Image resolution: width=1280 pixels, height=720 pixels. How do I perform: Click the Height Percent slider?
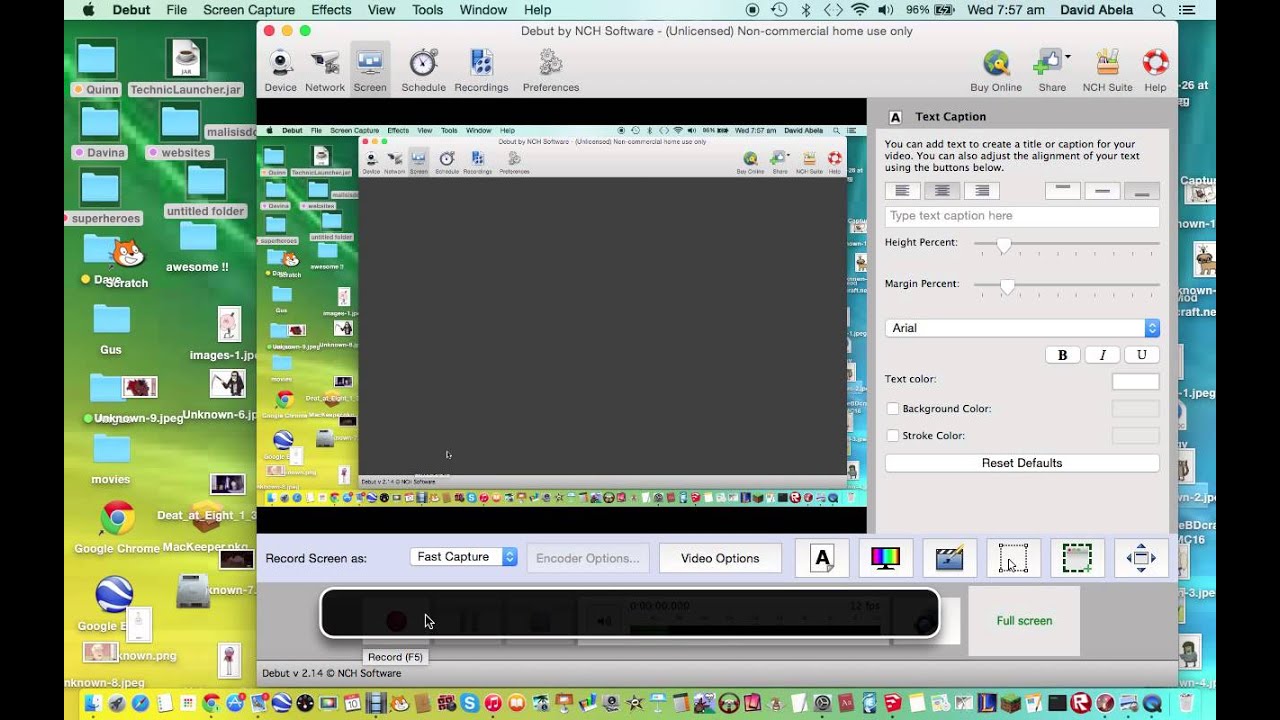coord(1066,244)
